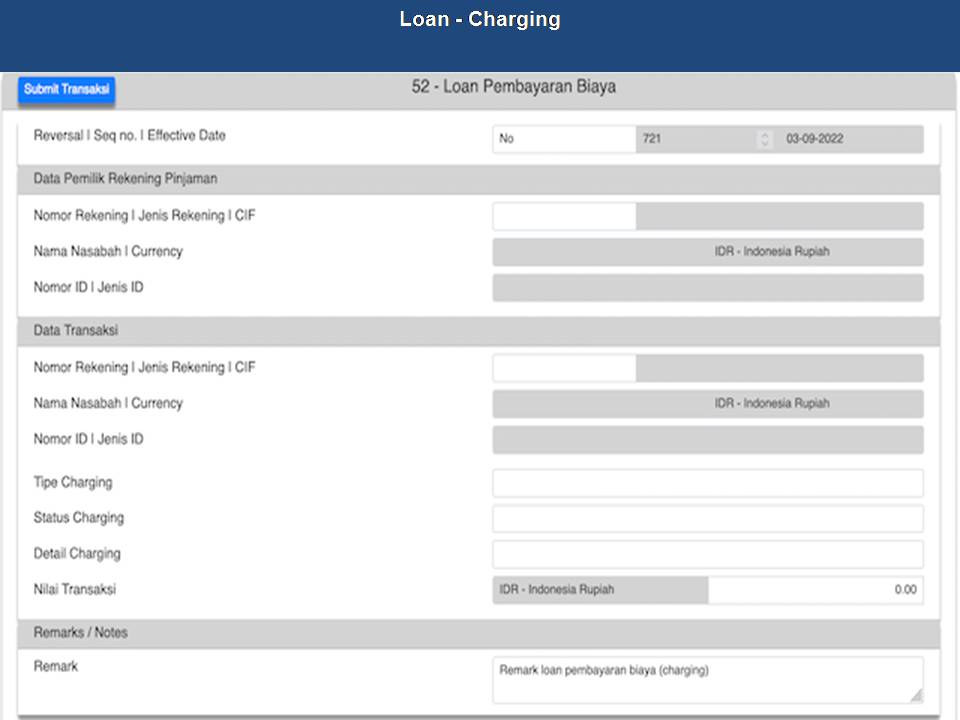Click the Nilai Transaksi currency box
The image size is (960, 720).
pyautogui.click(x=600, y=590)
